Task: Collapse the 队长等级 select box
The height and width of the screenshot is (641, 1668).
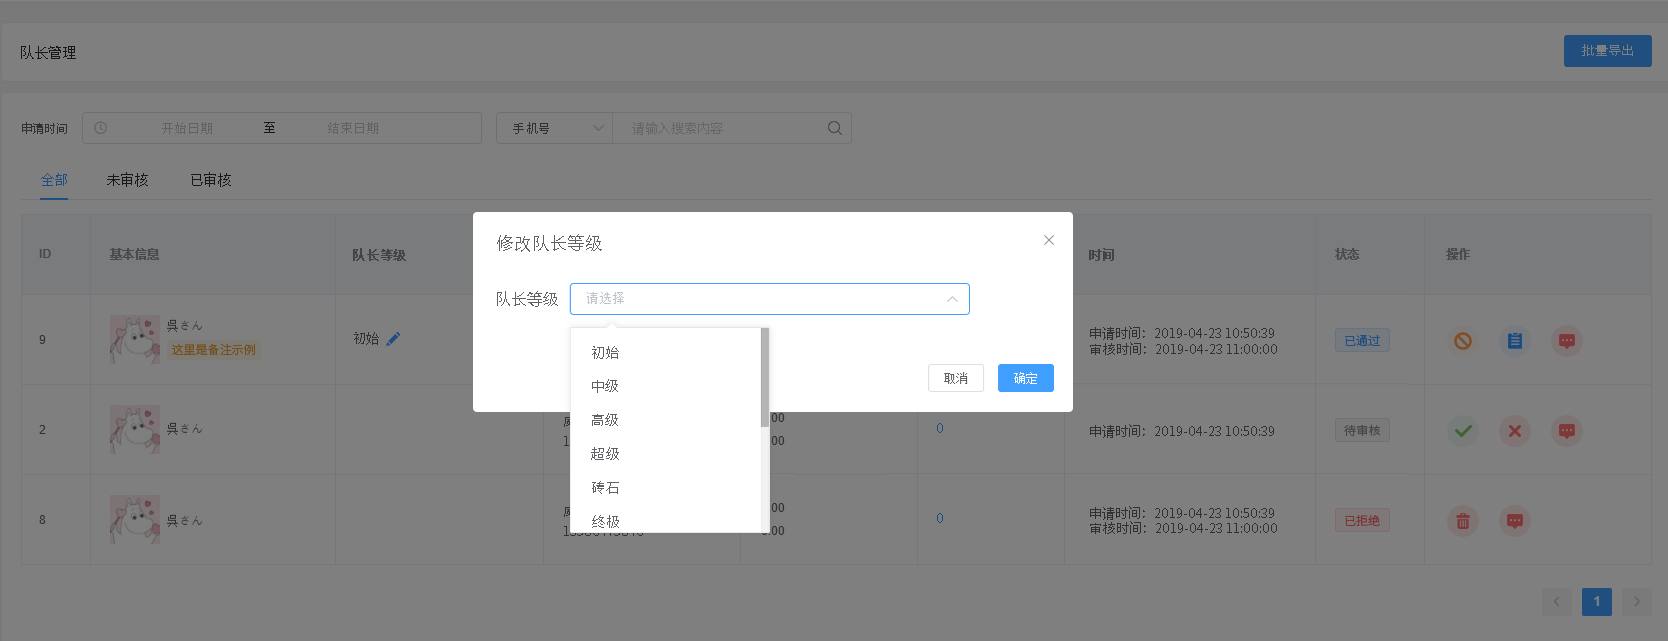Action: [951, 299]
